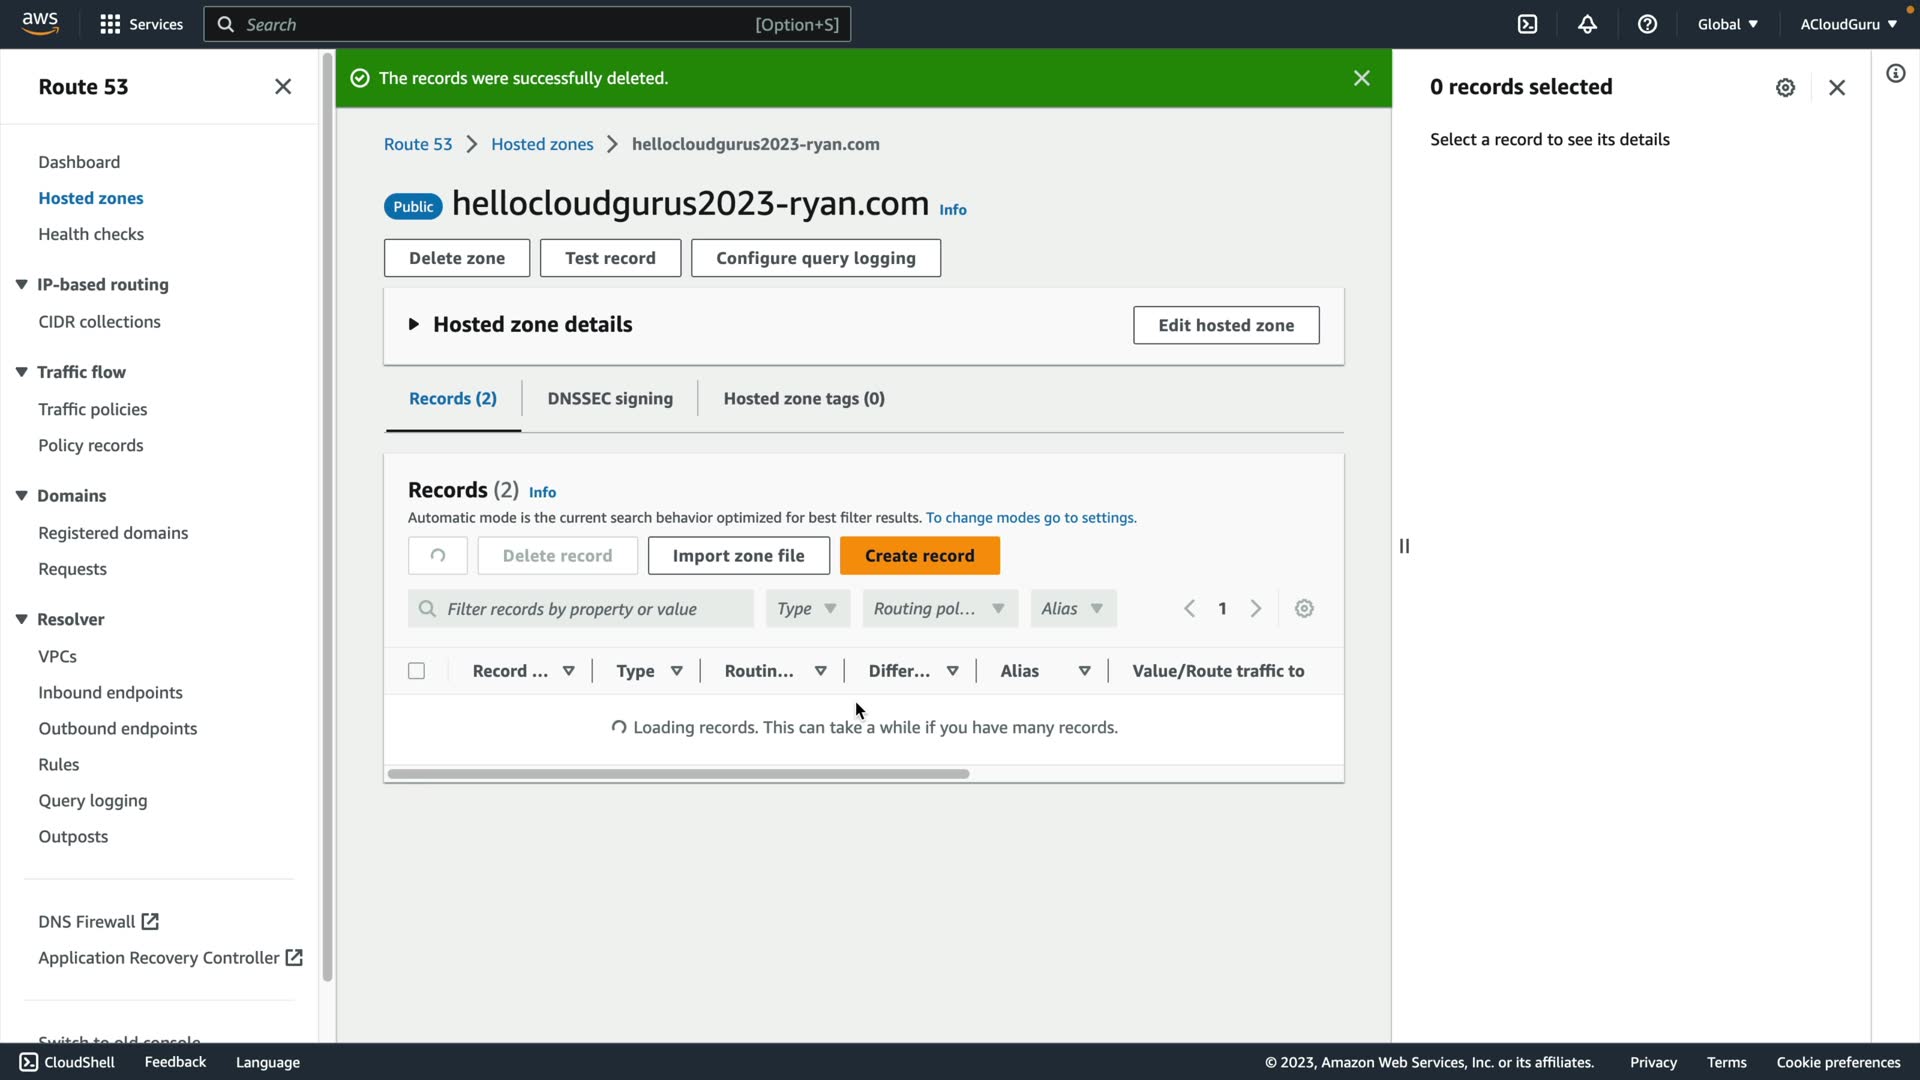The height and width of the screenshot is (1080, 1920).
Task: Open the Routing policy filter dropdown
Action: click(939, 609)
